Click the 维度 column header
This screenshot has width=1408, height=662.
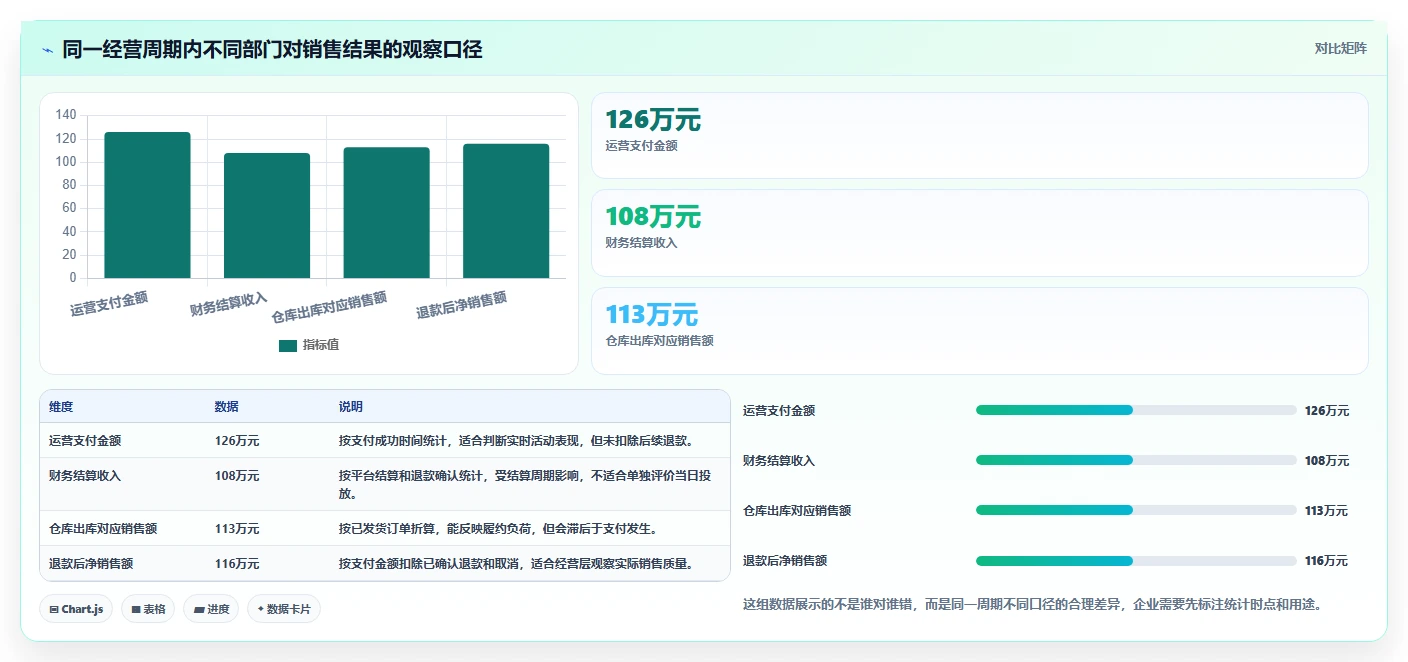pos(61,407)
